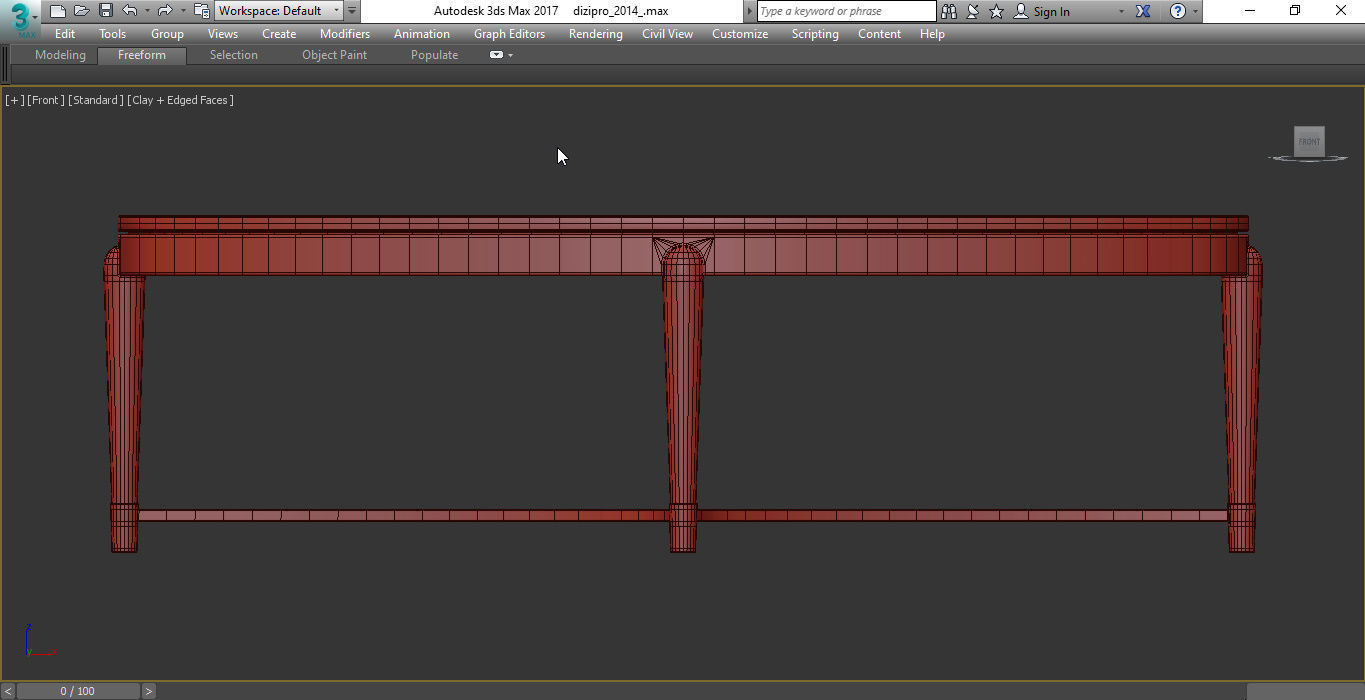Click the keyword search input field
The width and height of the screenshot is (1365, 700).
pyautogui.click(x=846, y=11)
